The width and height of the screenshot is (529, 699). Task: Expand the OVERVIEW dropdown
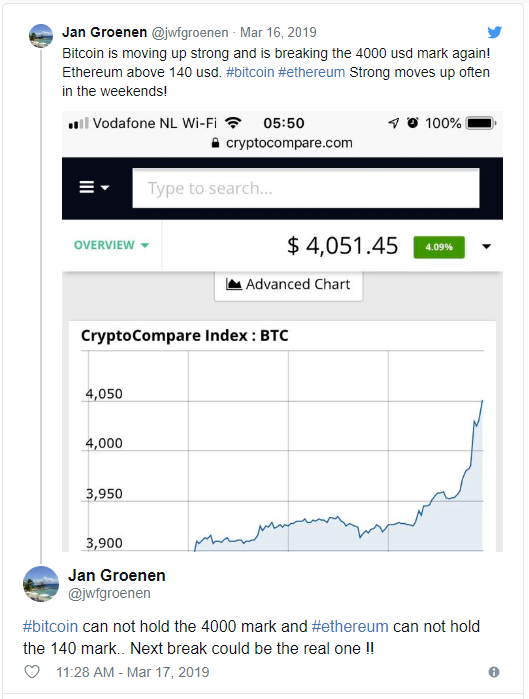click(111, 245)
